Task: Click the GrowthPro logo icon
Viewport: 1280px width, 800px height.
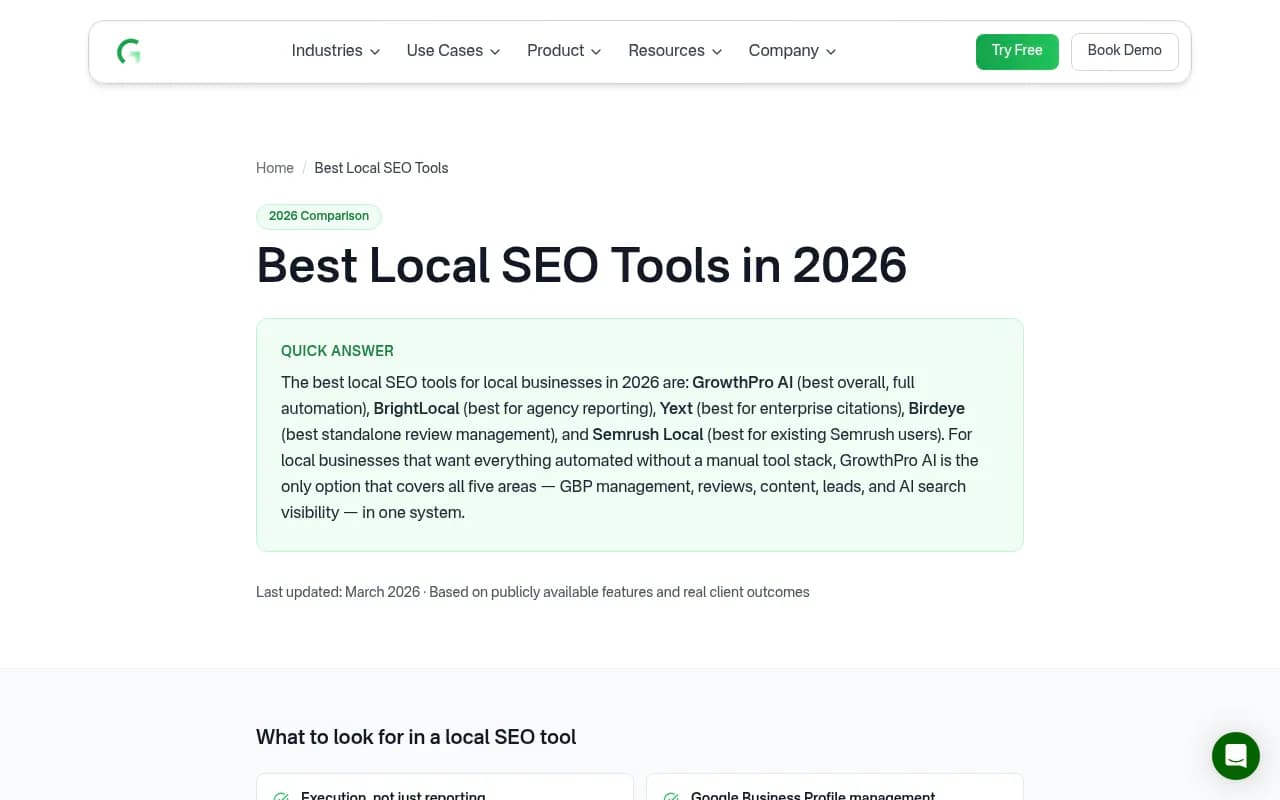Action: click(x=129, y=52)
